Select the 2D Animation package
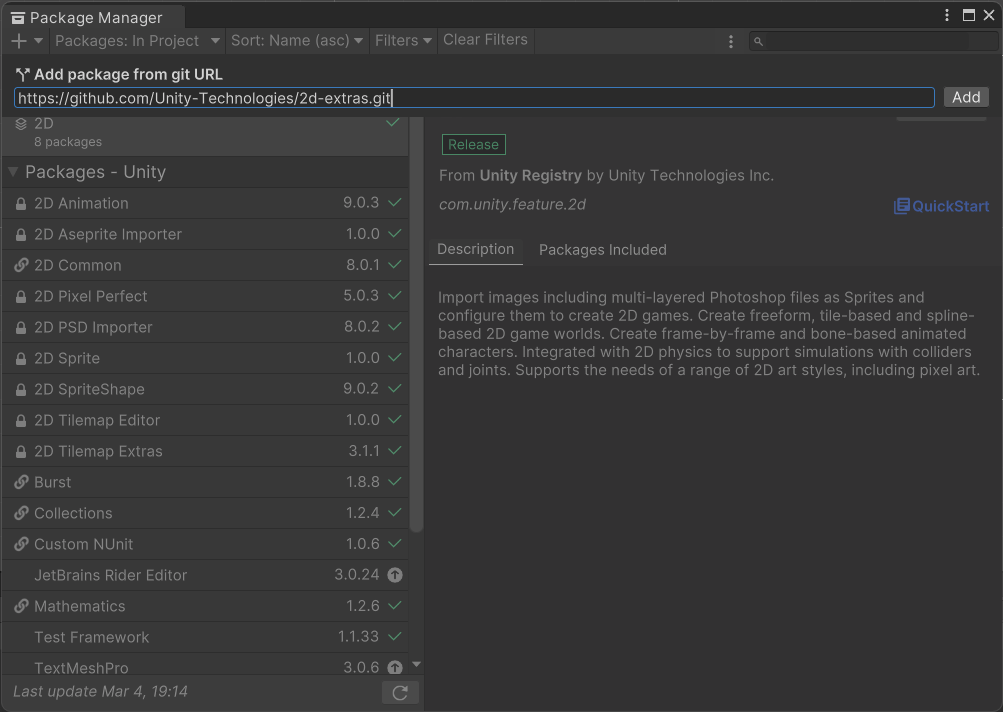Viewport: 1003px width, 712px height. 205,203
